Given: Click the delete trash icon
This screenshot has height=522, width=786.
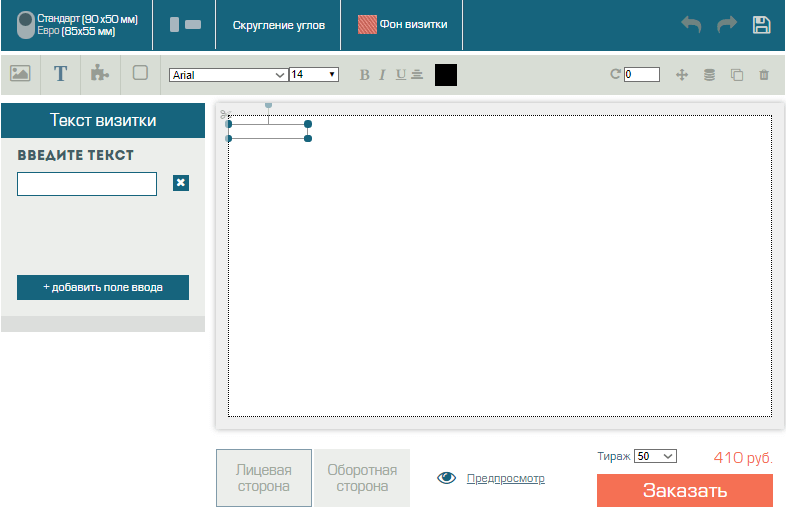Looking at the screenshot, I should [x=764, y=75].
